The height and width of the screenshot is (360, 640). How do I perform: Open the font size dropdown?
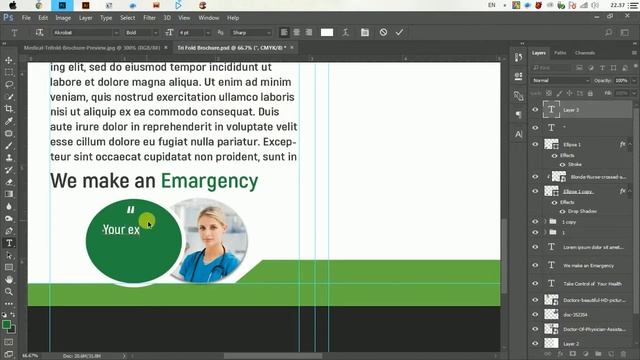tap(207, 32)
